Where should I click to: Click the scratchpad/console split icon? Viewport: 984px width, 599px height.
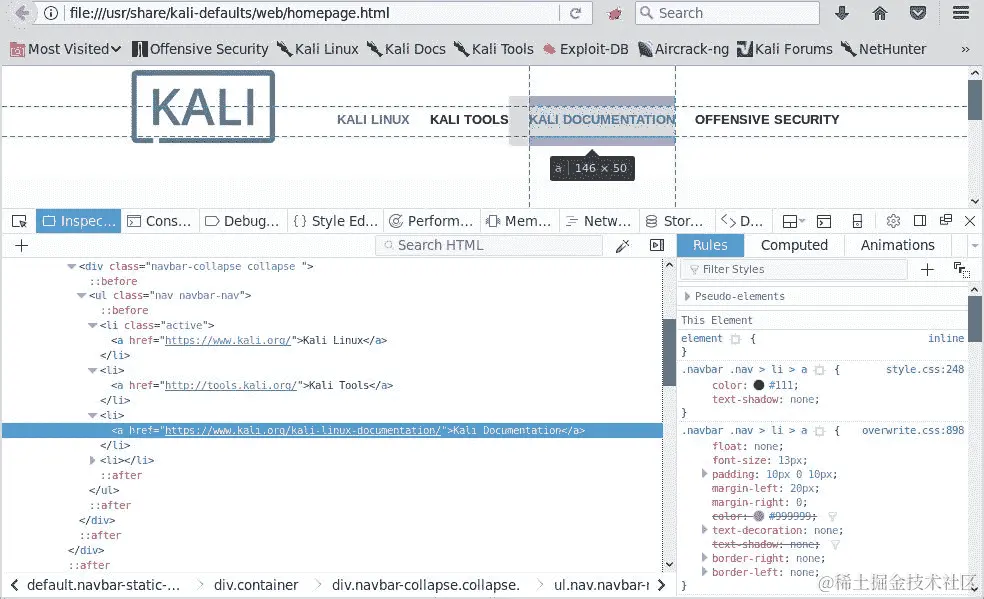(824, 221)
